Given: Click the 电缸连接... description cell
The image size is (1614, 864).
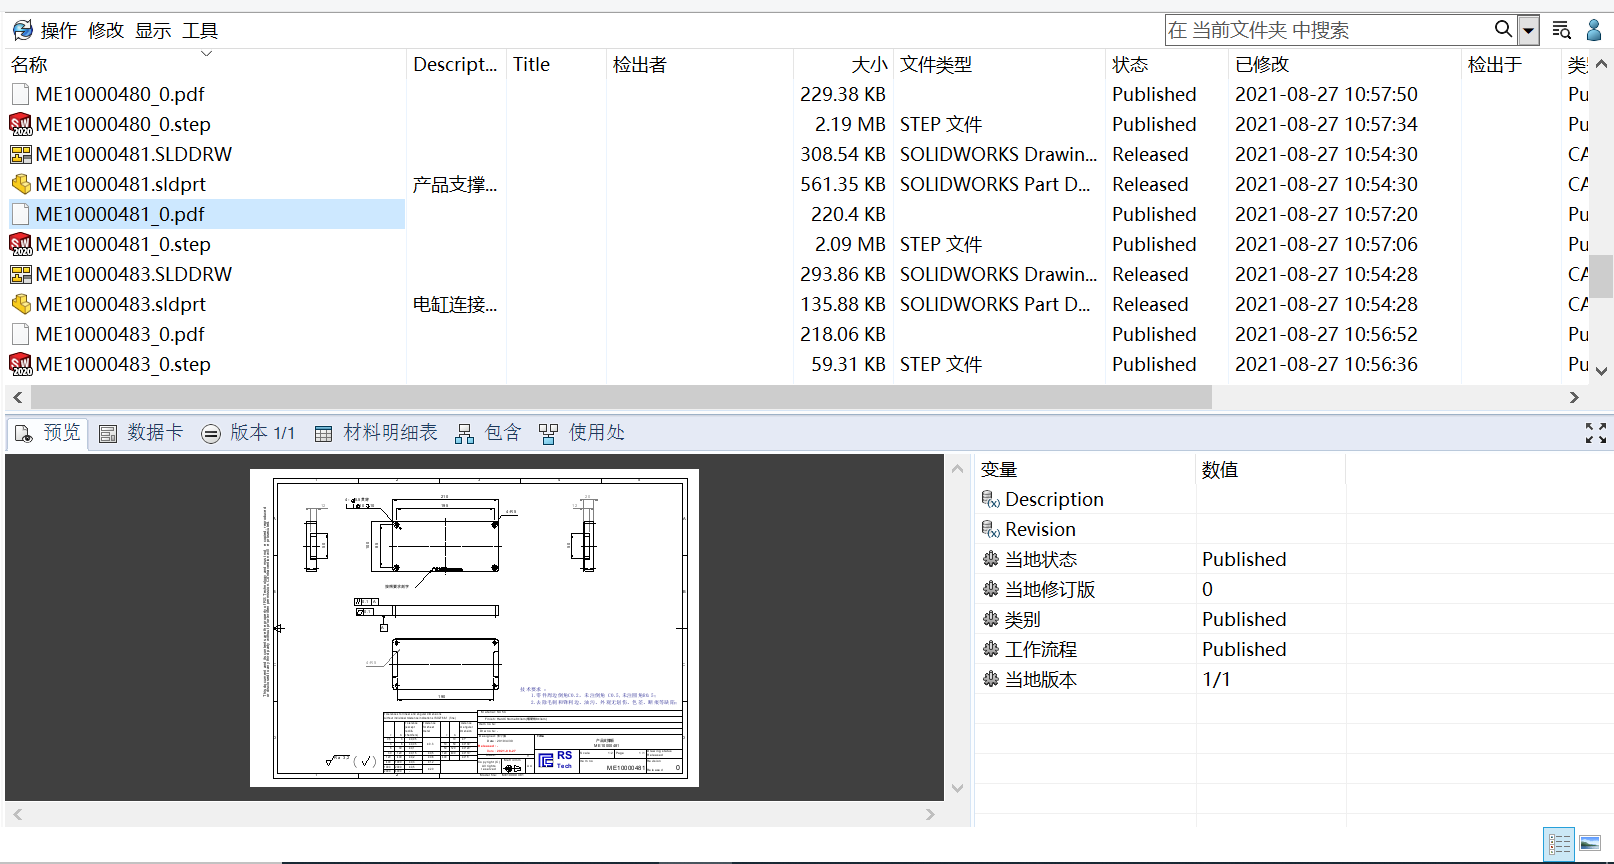Looking at the screenshot, I should click(455, 304).
